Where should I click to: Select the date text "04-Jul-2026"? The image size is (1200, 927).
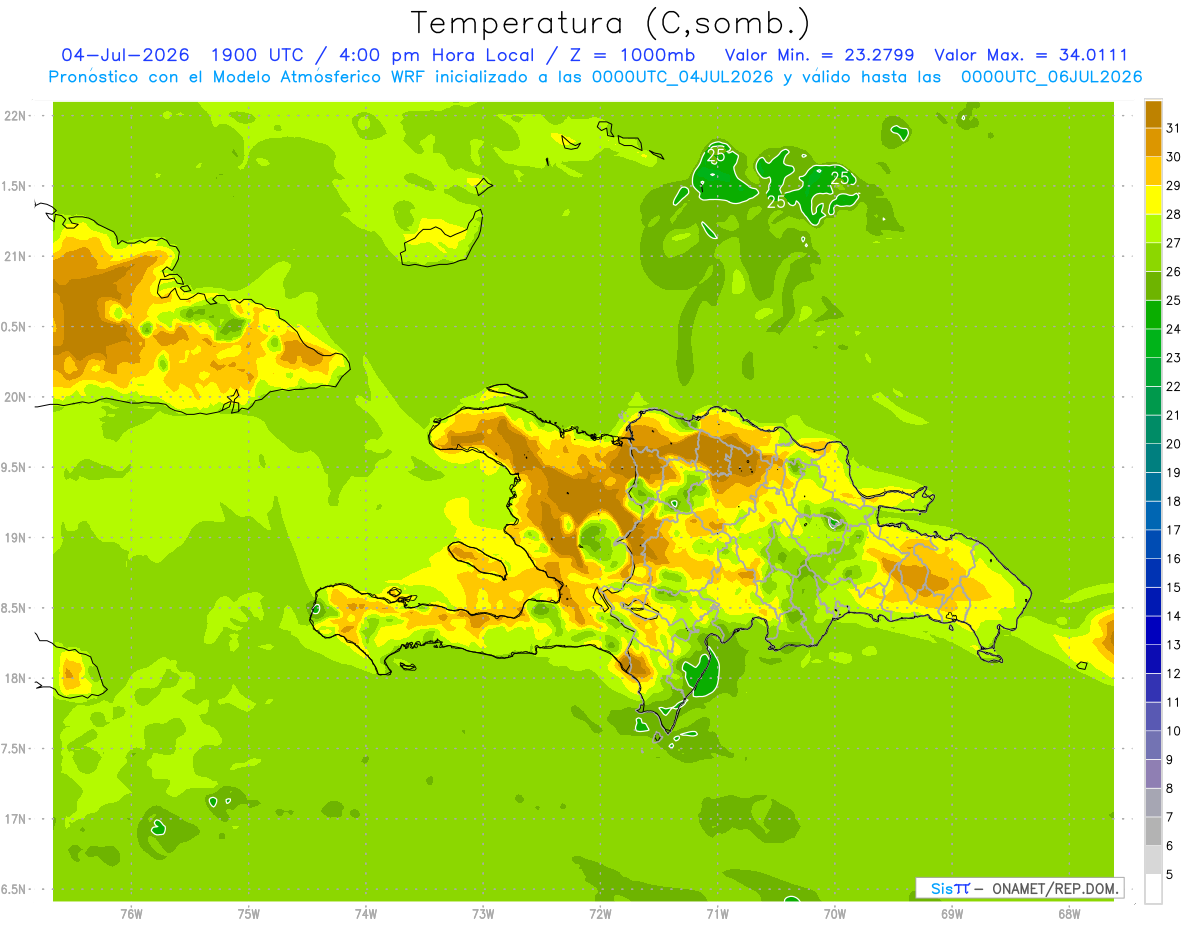pos(127,55)
